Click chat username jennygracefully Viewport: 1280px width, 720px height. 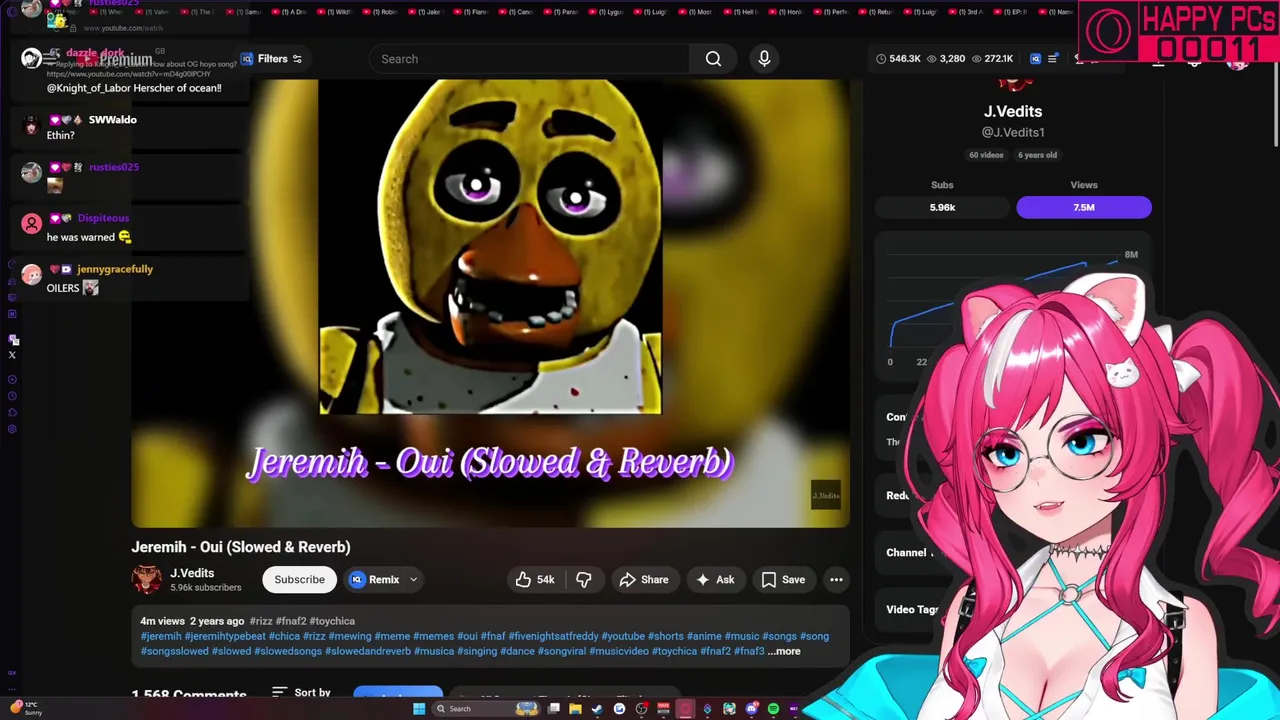coord(115,269)
